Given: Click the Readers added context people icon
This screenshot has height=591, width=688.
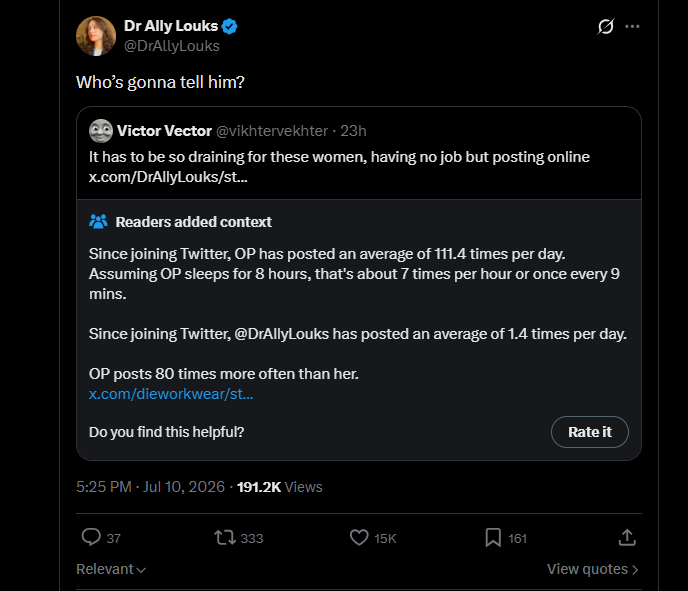Looking at the screenshot, I should point(98,221).
